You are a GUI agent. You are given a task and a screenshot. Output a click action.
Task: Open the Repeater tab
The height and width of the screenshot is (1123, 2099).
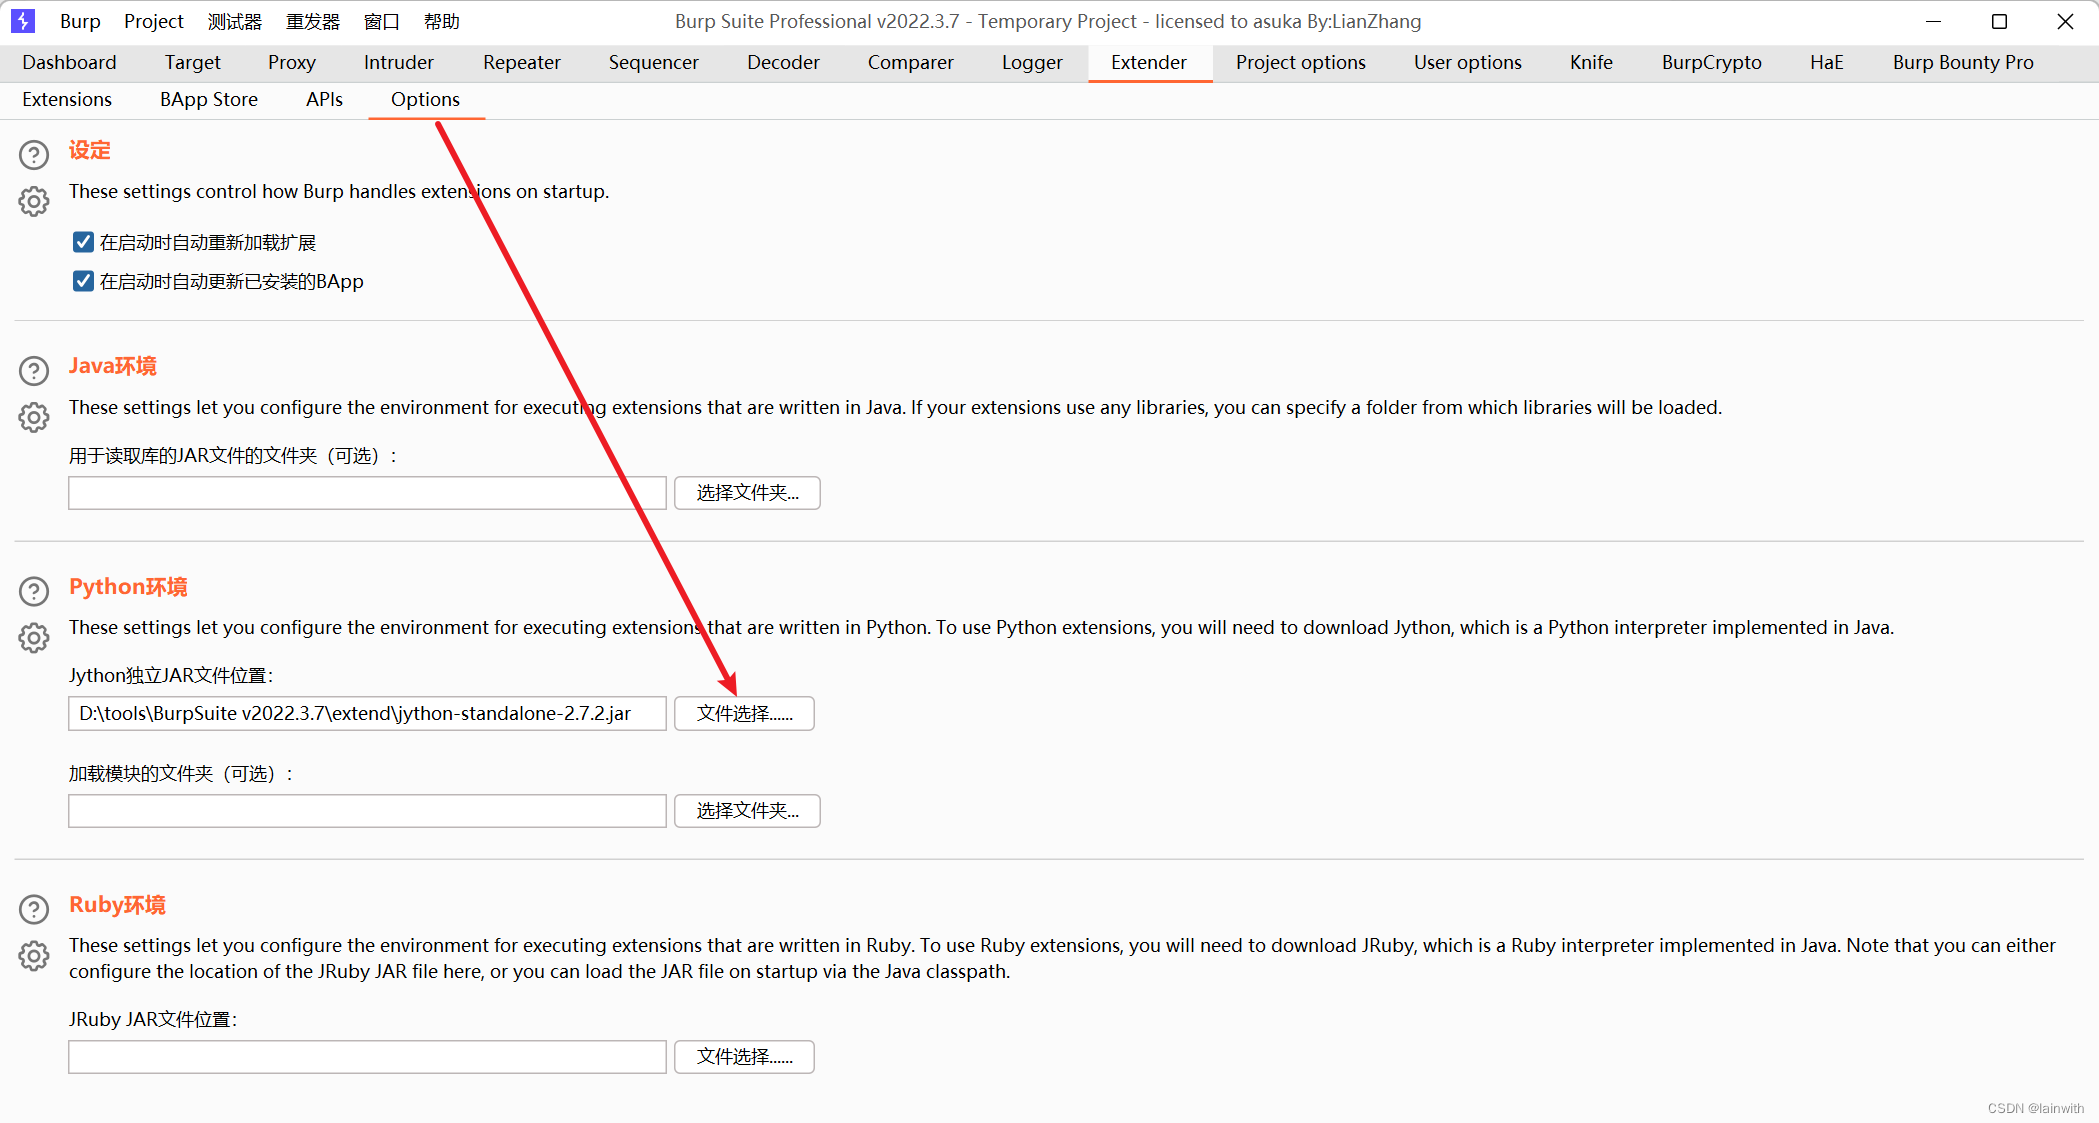coord(521,62)
